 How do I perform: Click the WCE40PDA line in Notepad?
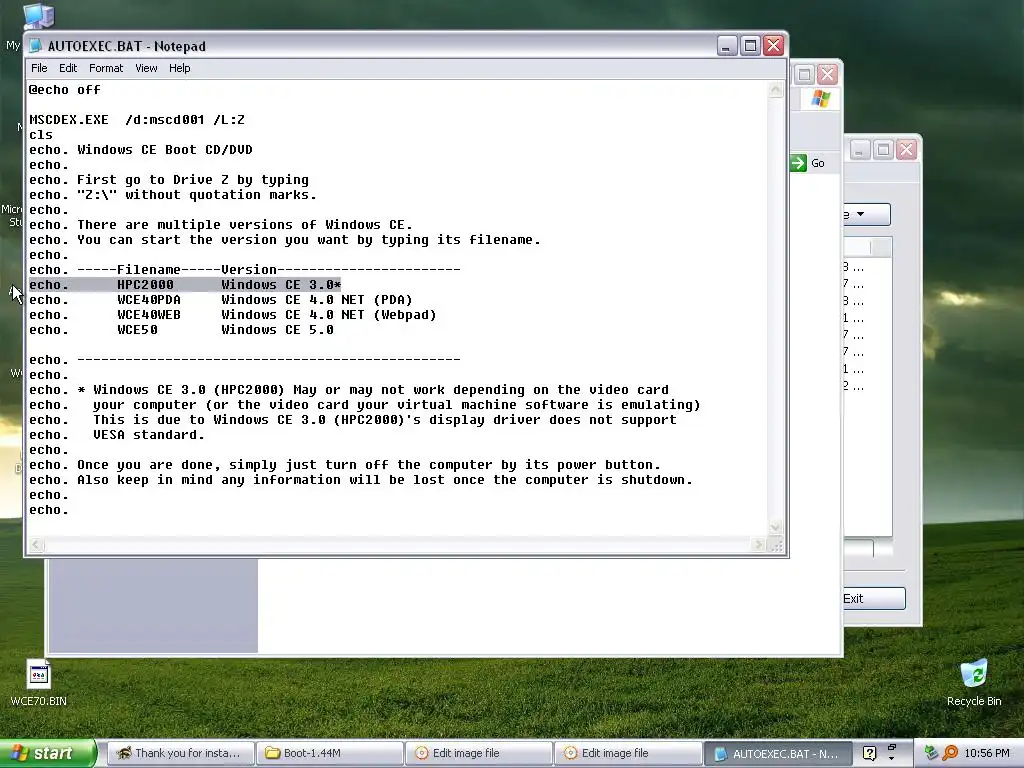tap(221, 300)
